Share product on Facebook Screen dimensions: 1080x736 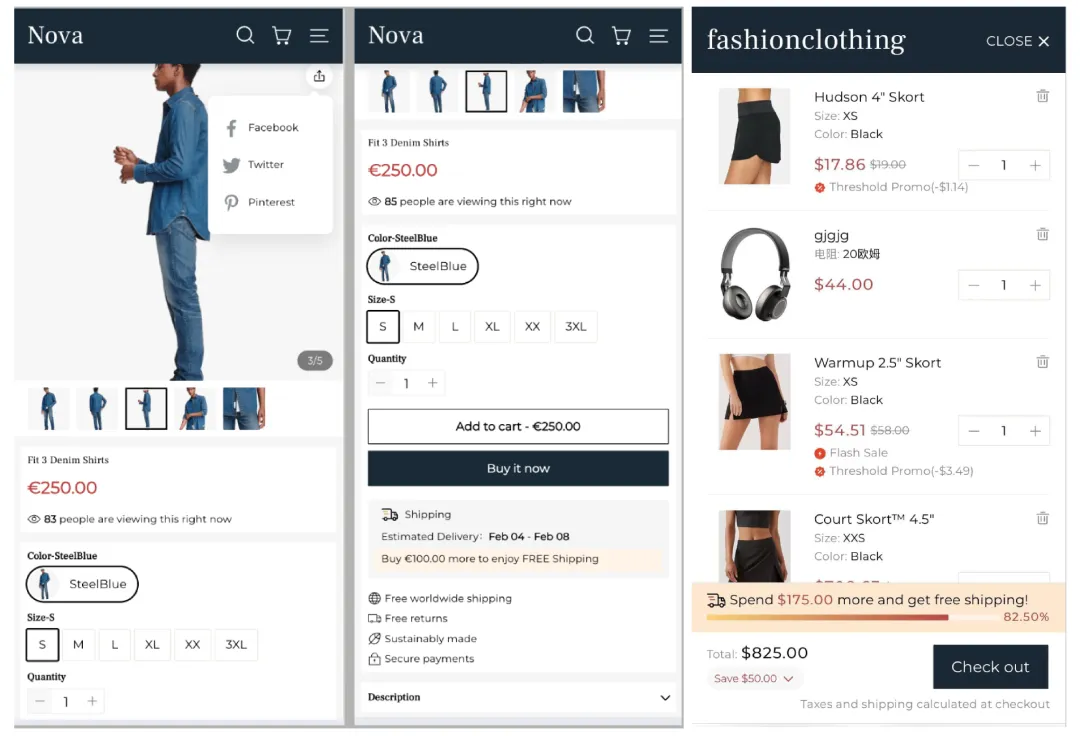click(x=262, y=127)
